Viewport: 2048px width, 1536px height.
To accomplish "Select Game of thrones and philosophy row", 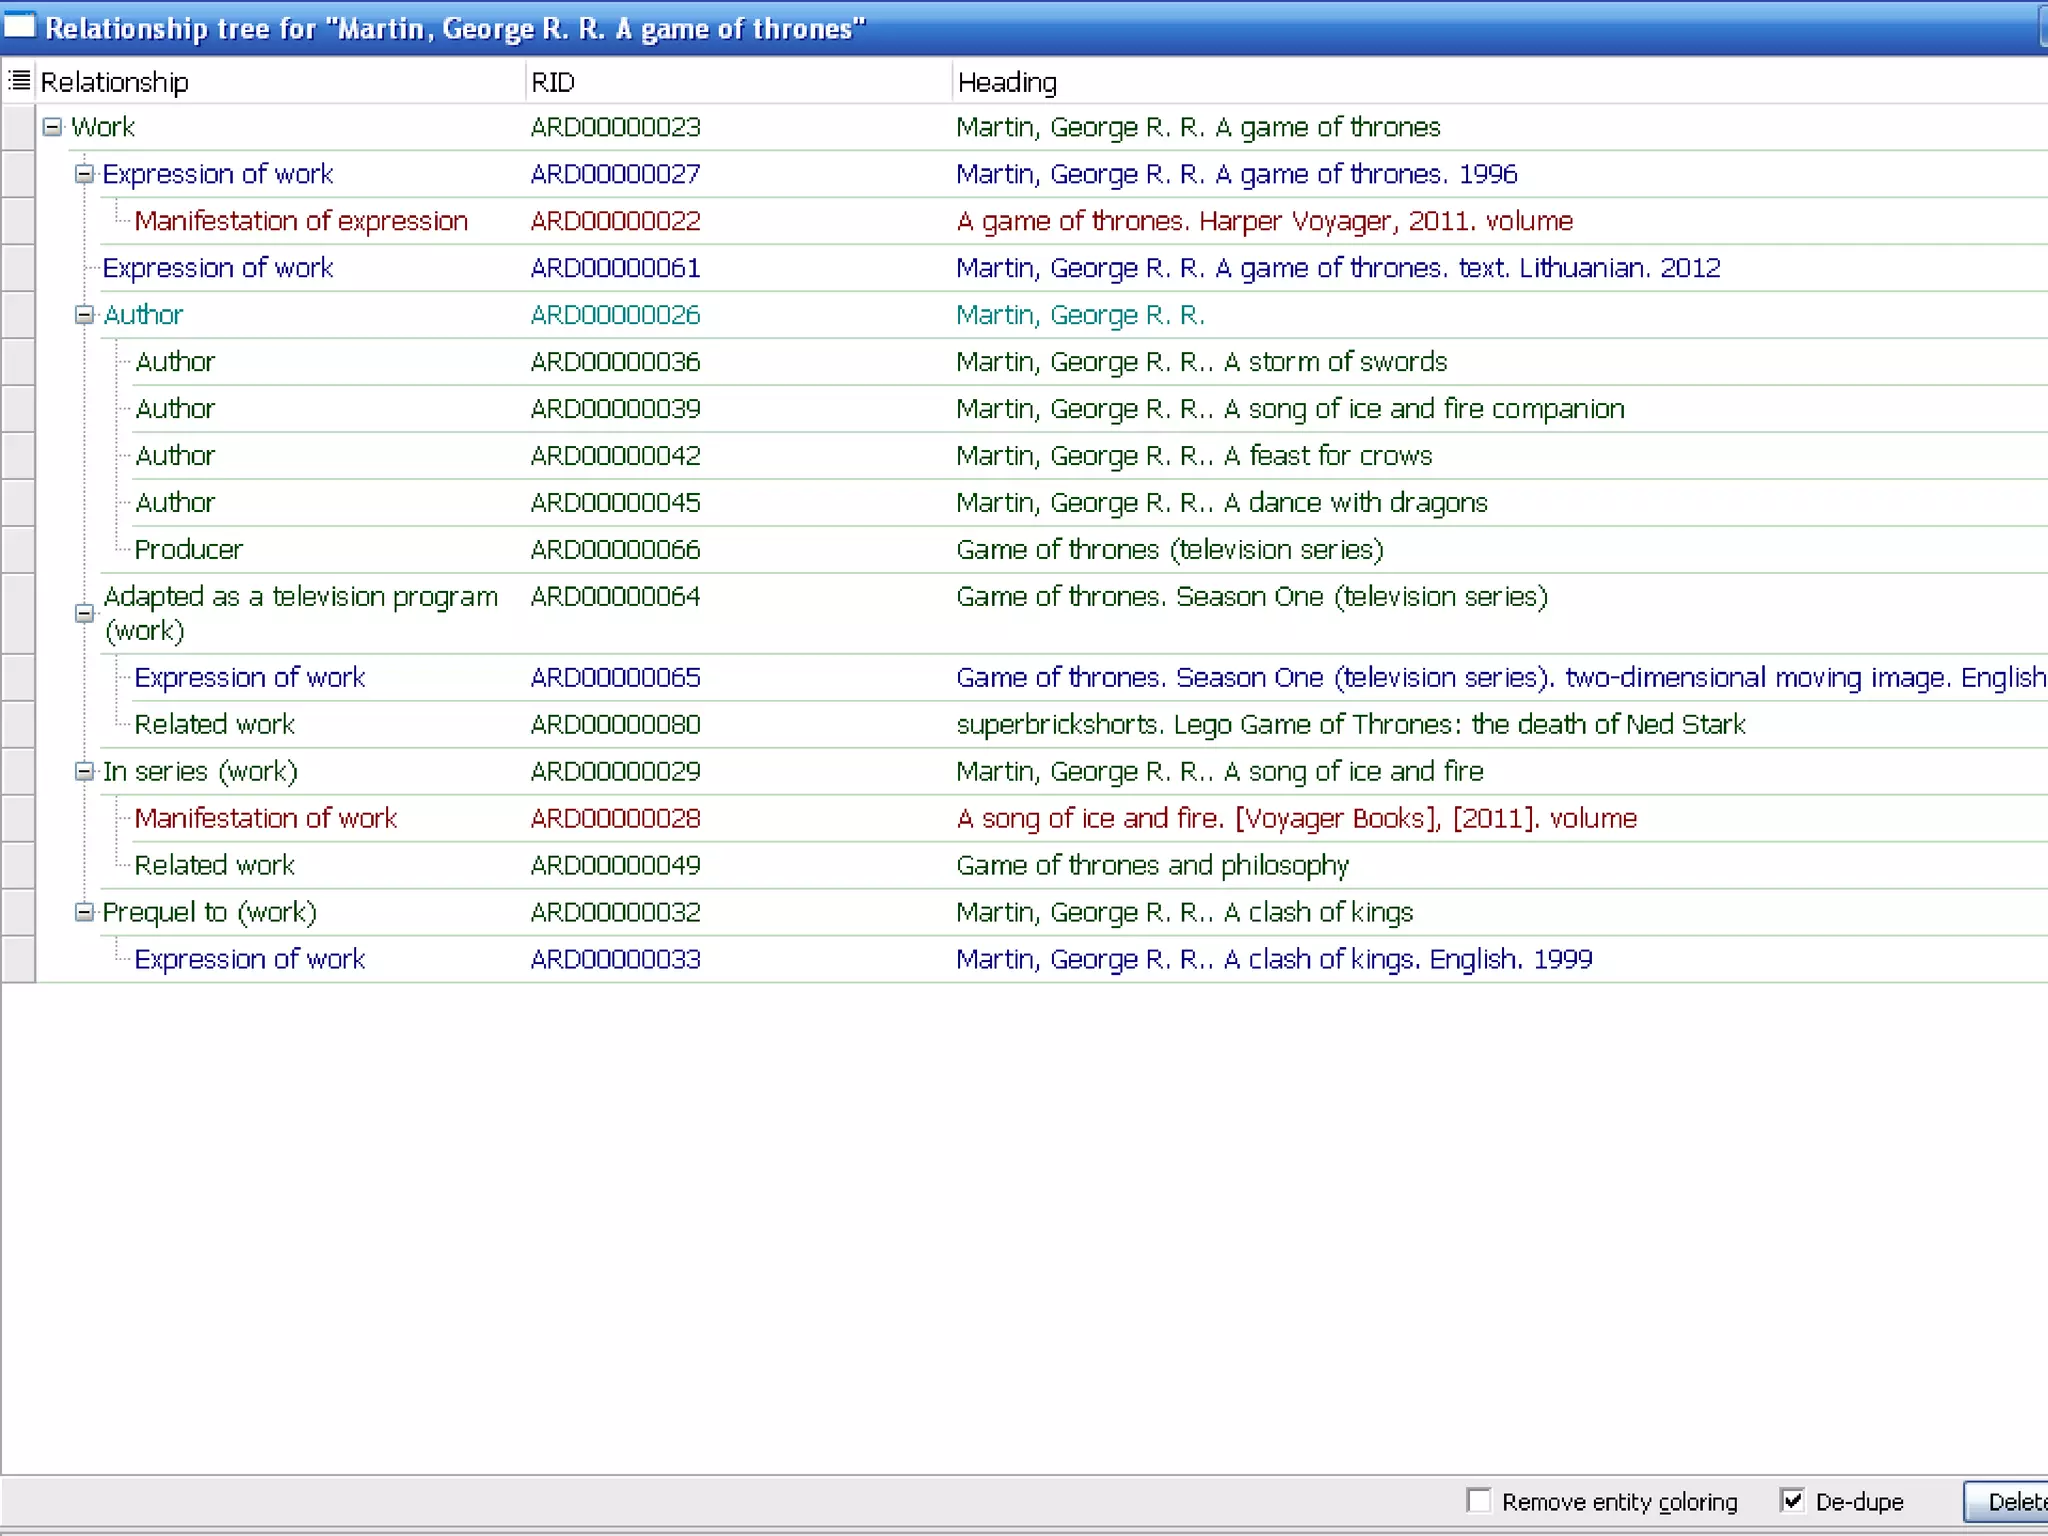I will pyautogui.click(x=1152, y=866).
